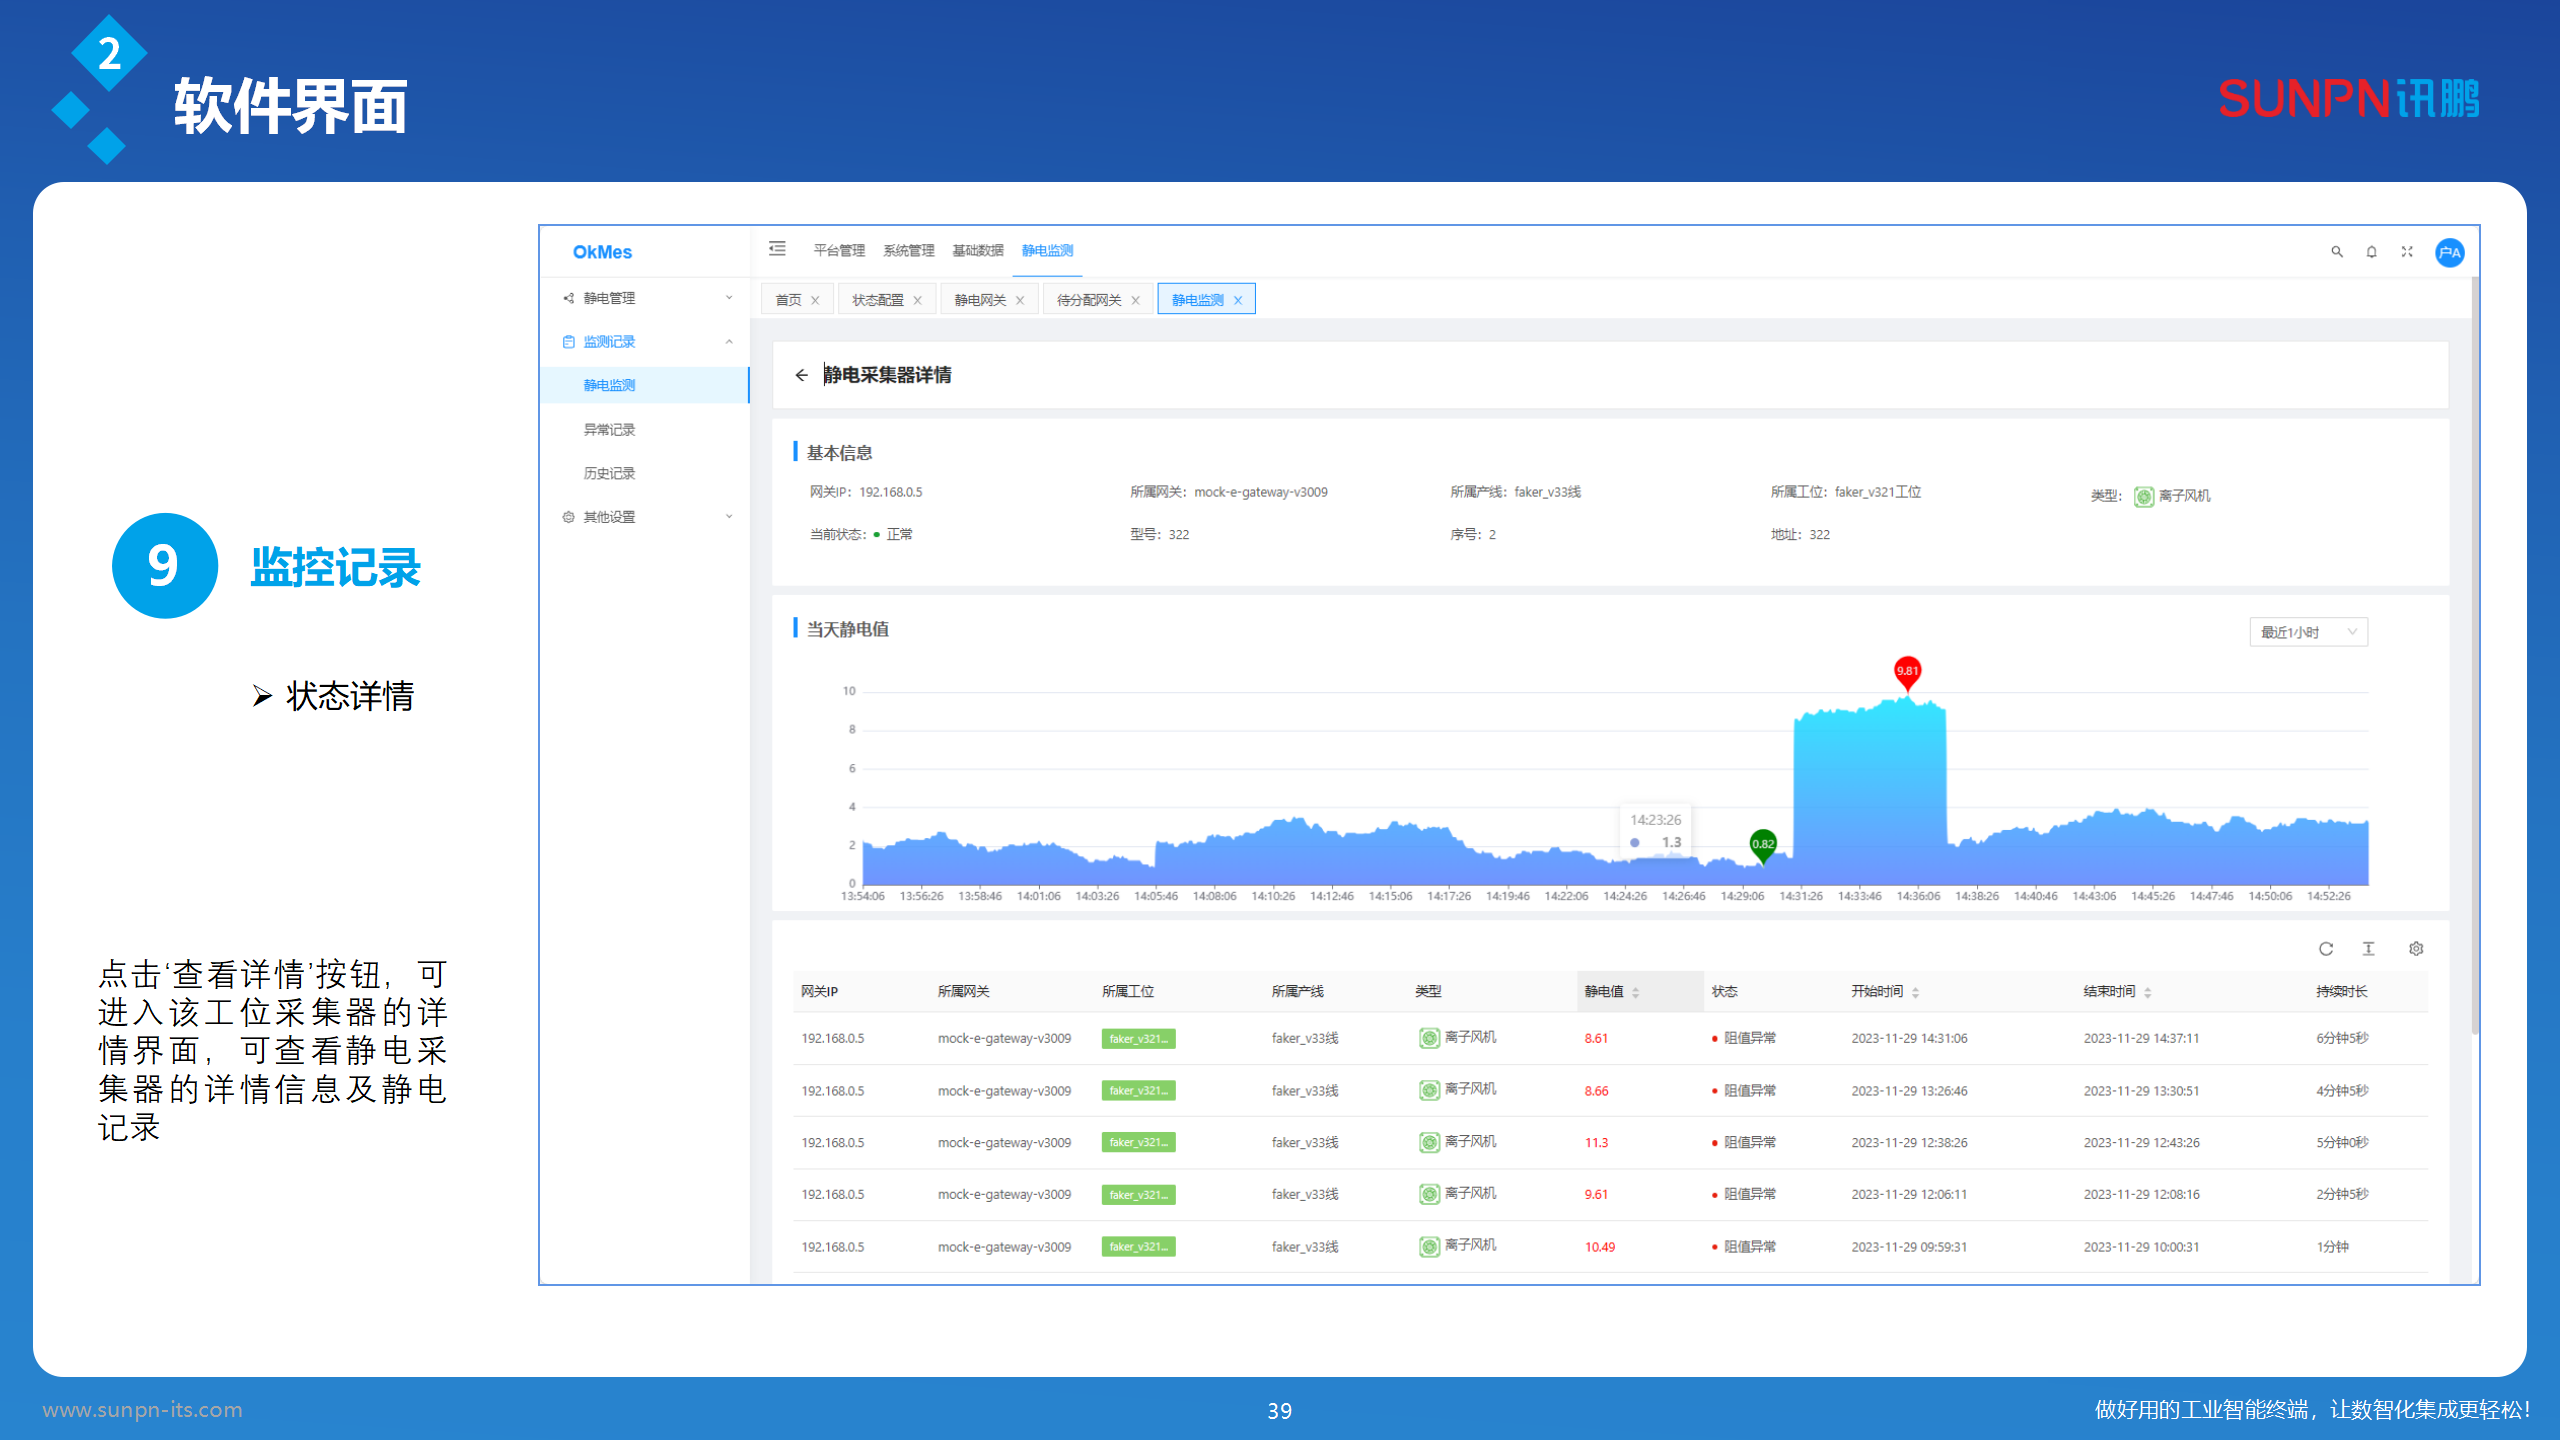Screen dimensions: 2560x1440
Task: Click the blue user avatar icon
Action: coord(2449,252)
